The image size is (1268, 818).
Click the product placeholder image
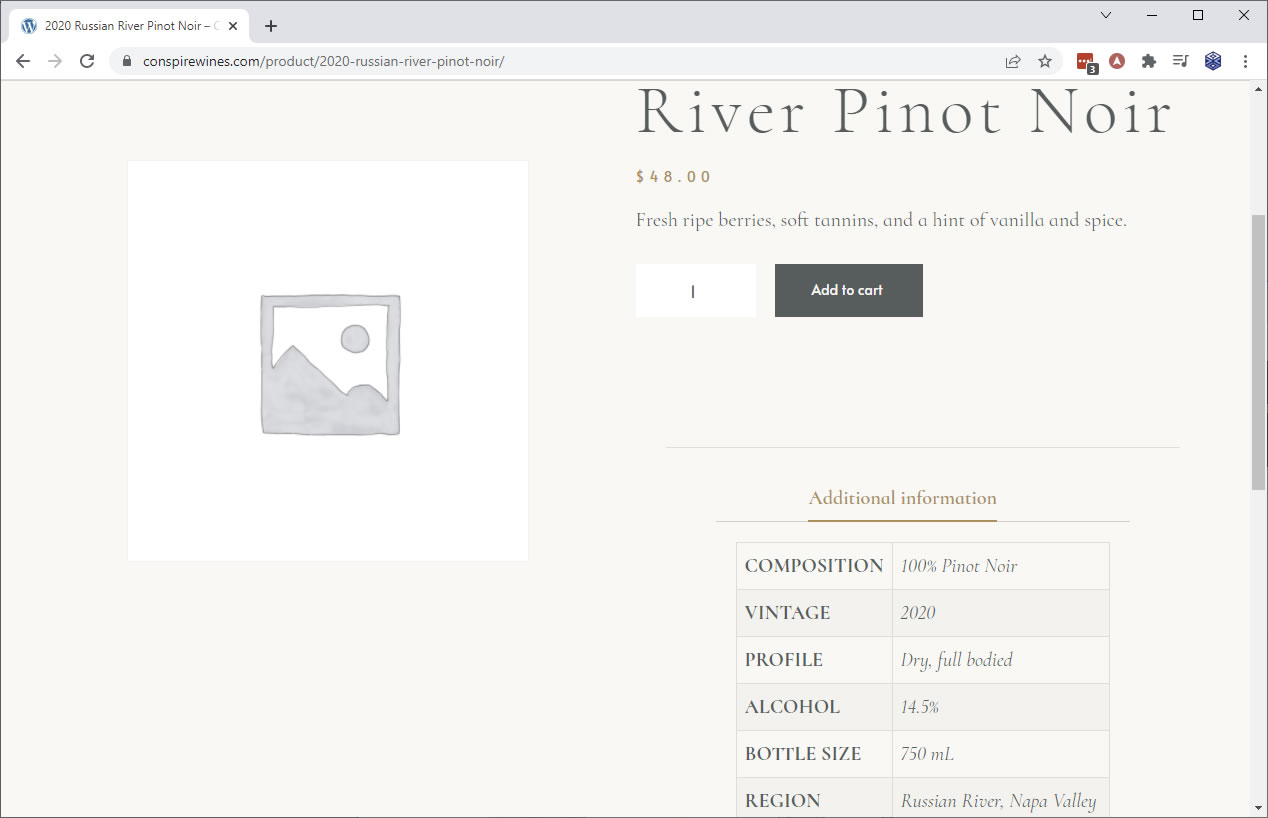tap(328, 361)
